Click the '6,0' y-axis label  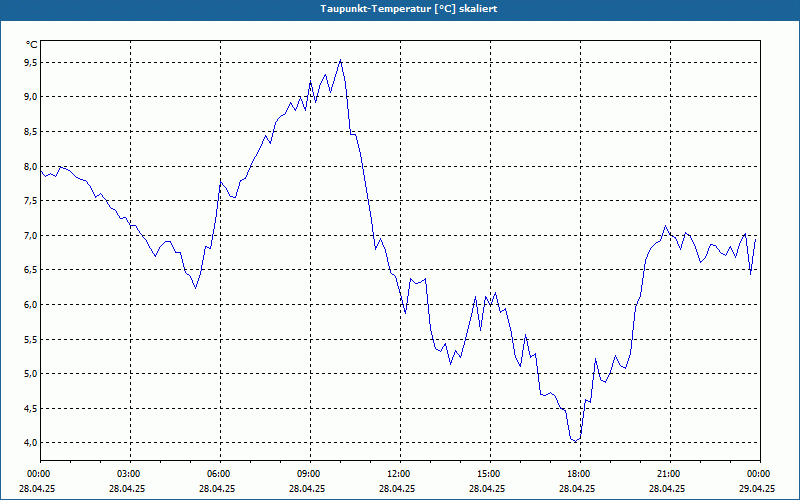click(31, 305)
